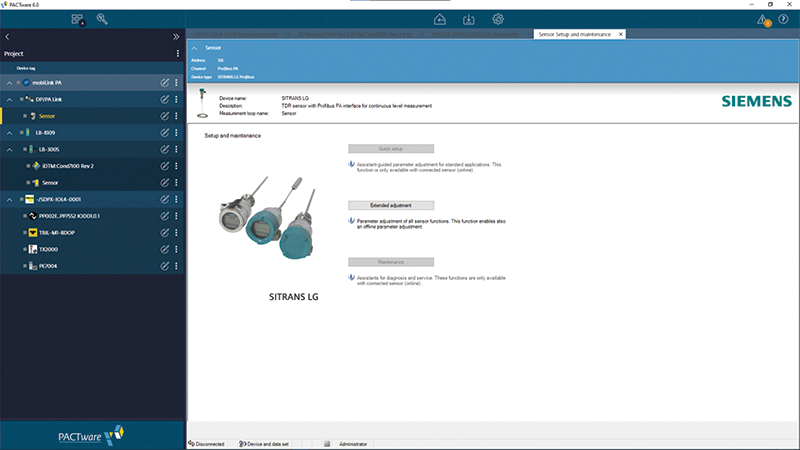Click the search/scan magnifier icon

click(x=102, y=19)
